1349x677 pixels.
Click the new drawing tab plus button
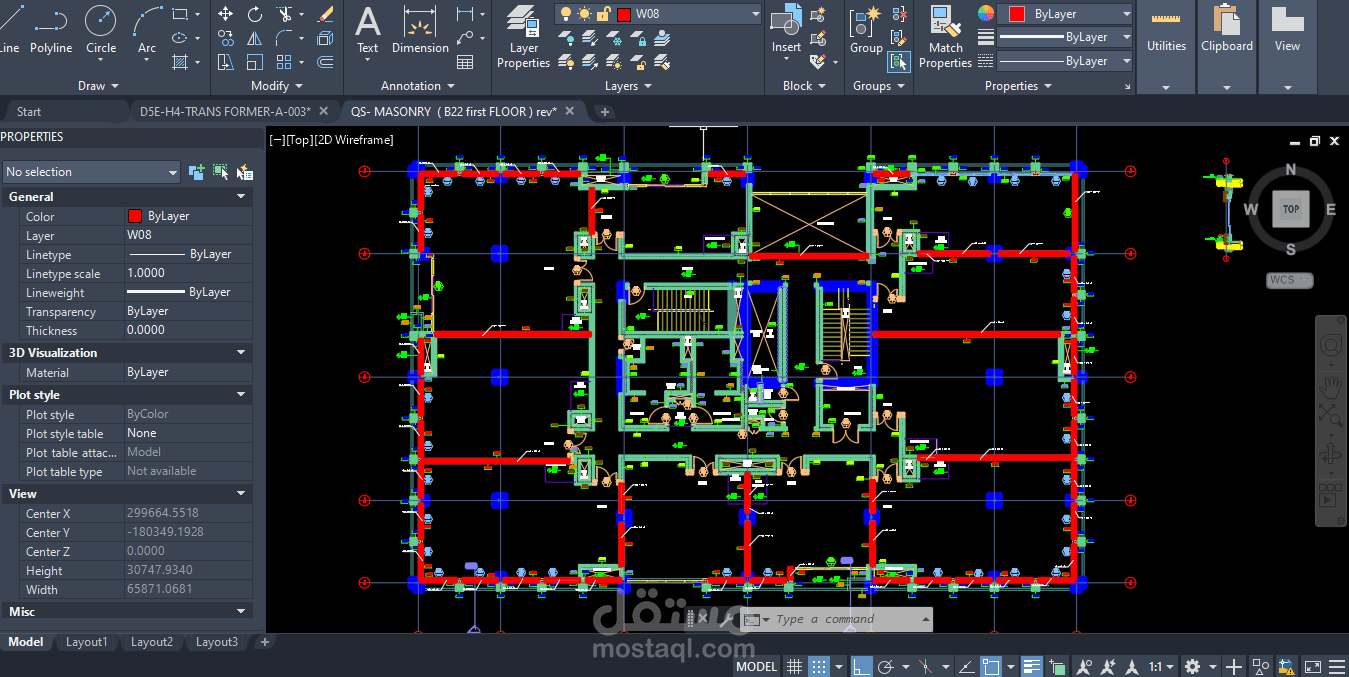click(x=604, y=112)
